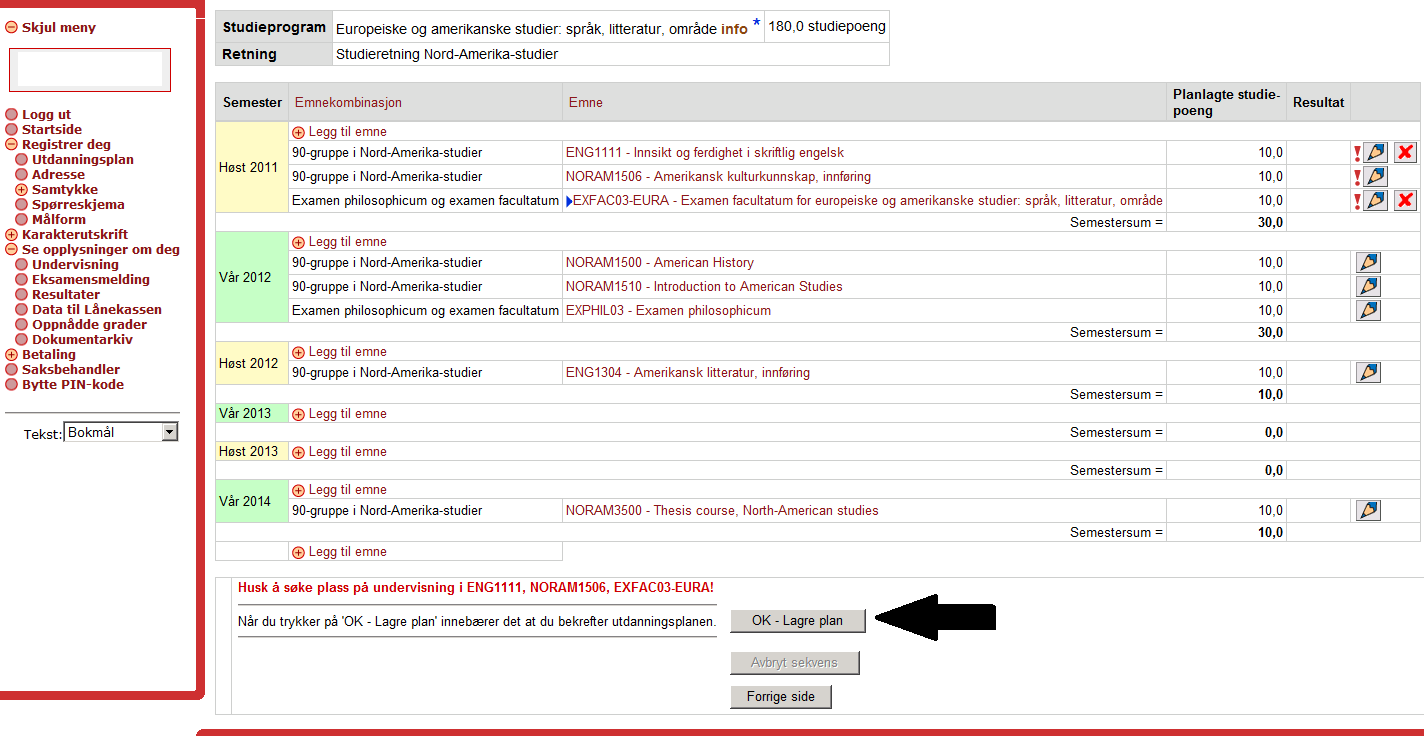Open NORAM1500 - American History link

pos(660,263)
